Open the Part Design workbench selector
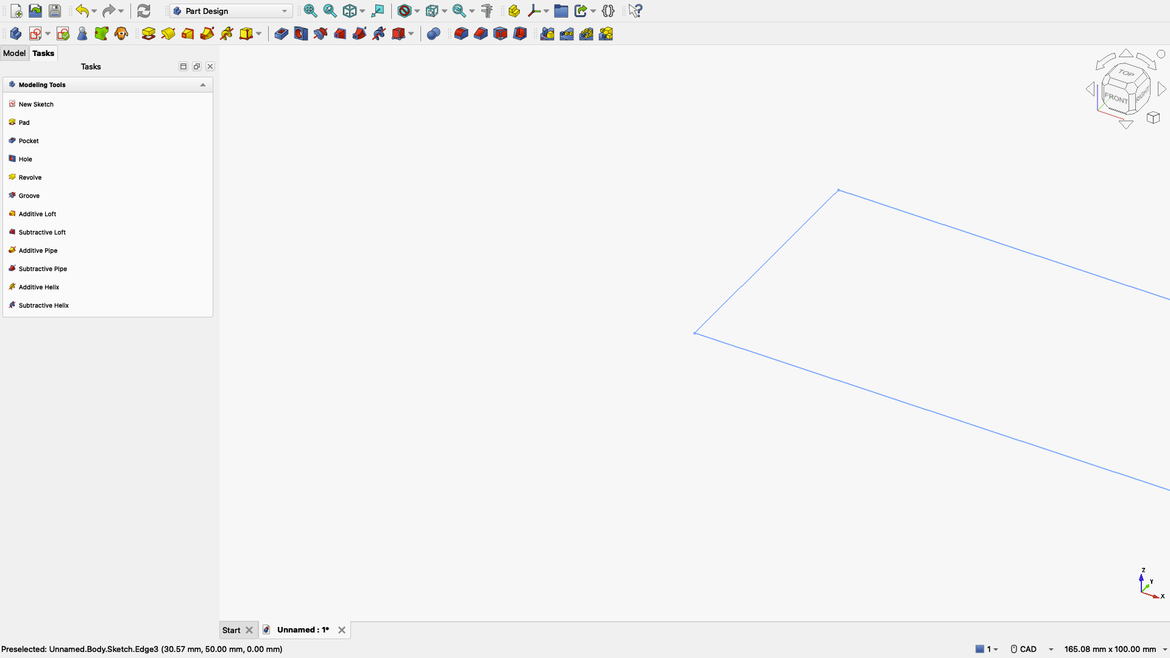 228,10
